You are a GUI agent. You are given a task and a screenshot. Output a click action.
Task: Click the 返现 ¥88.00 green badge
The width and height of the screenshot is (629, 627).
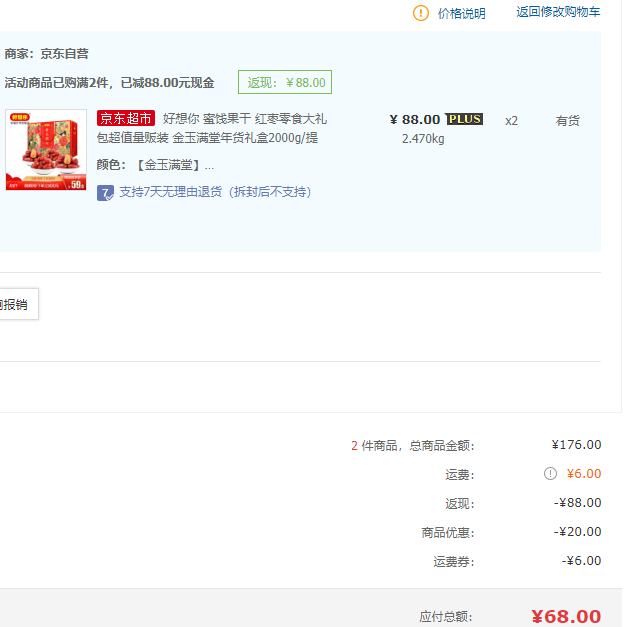pos(285,82)
